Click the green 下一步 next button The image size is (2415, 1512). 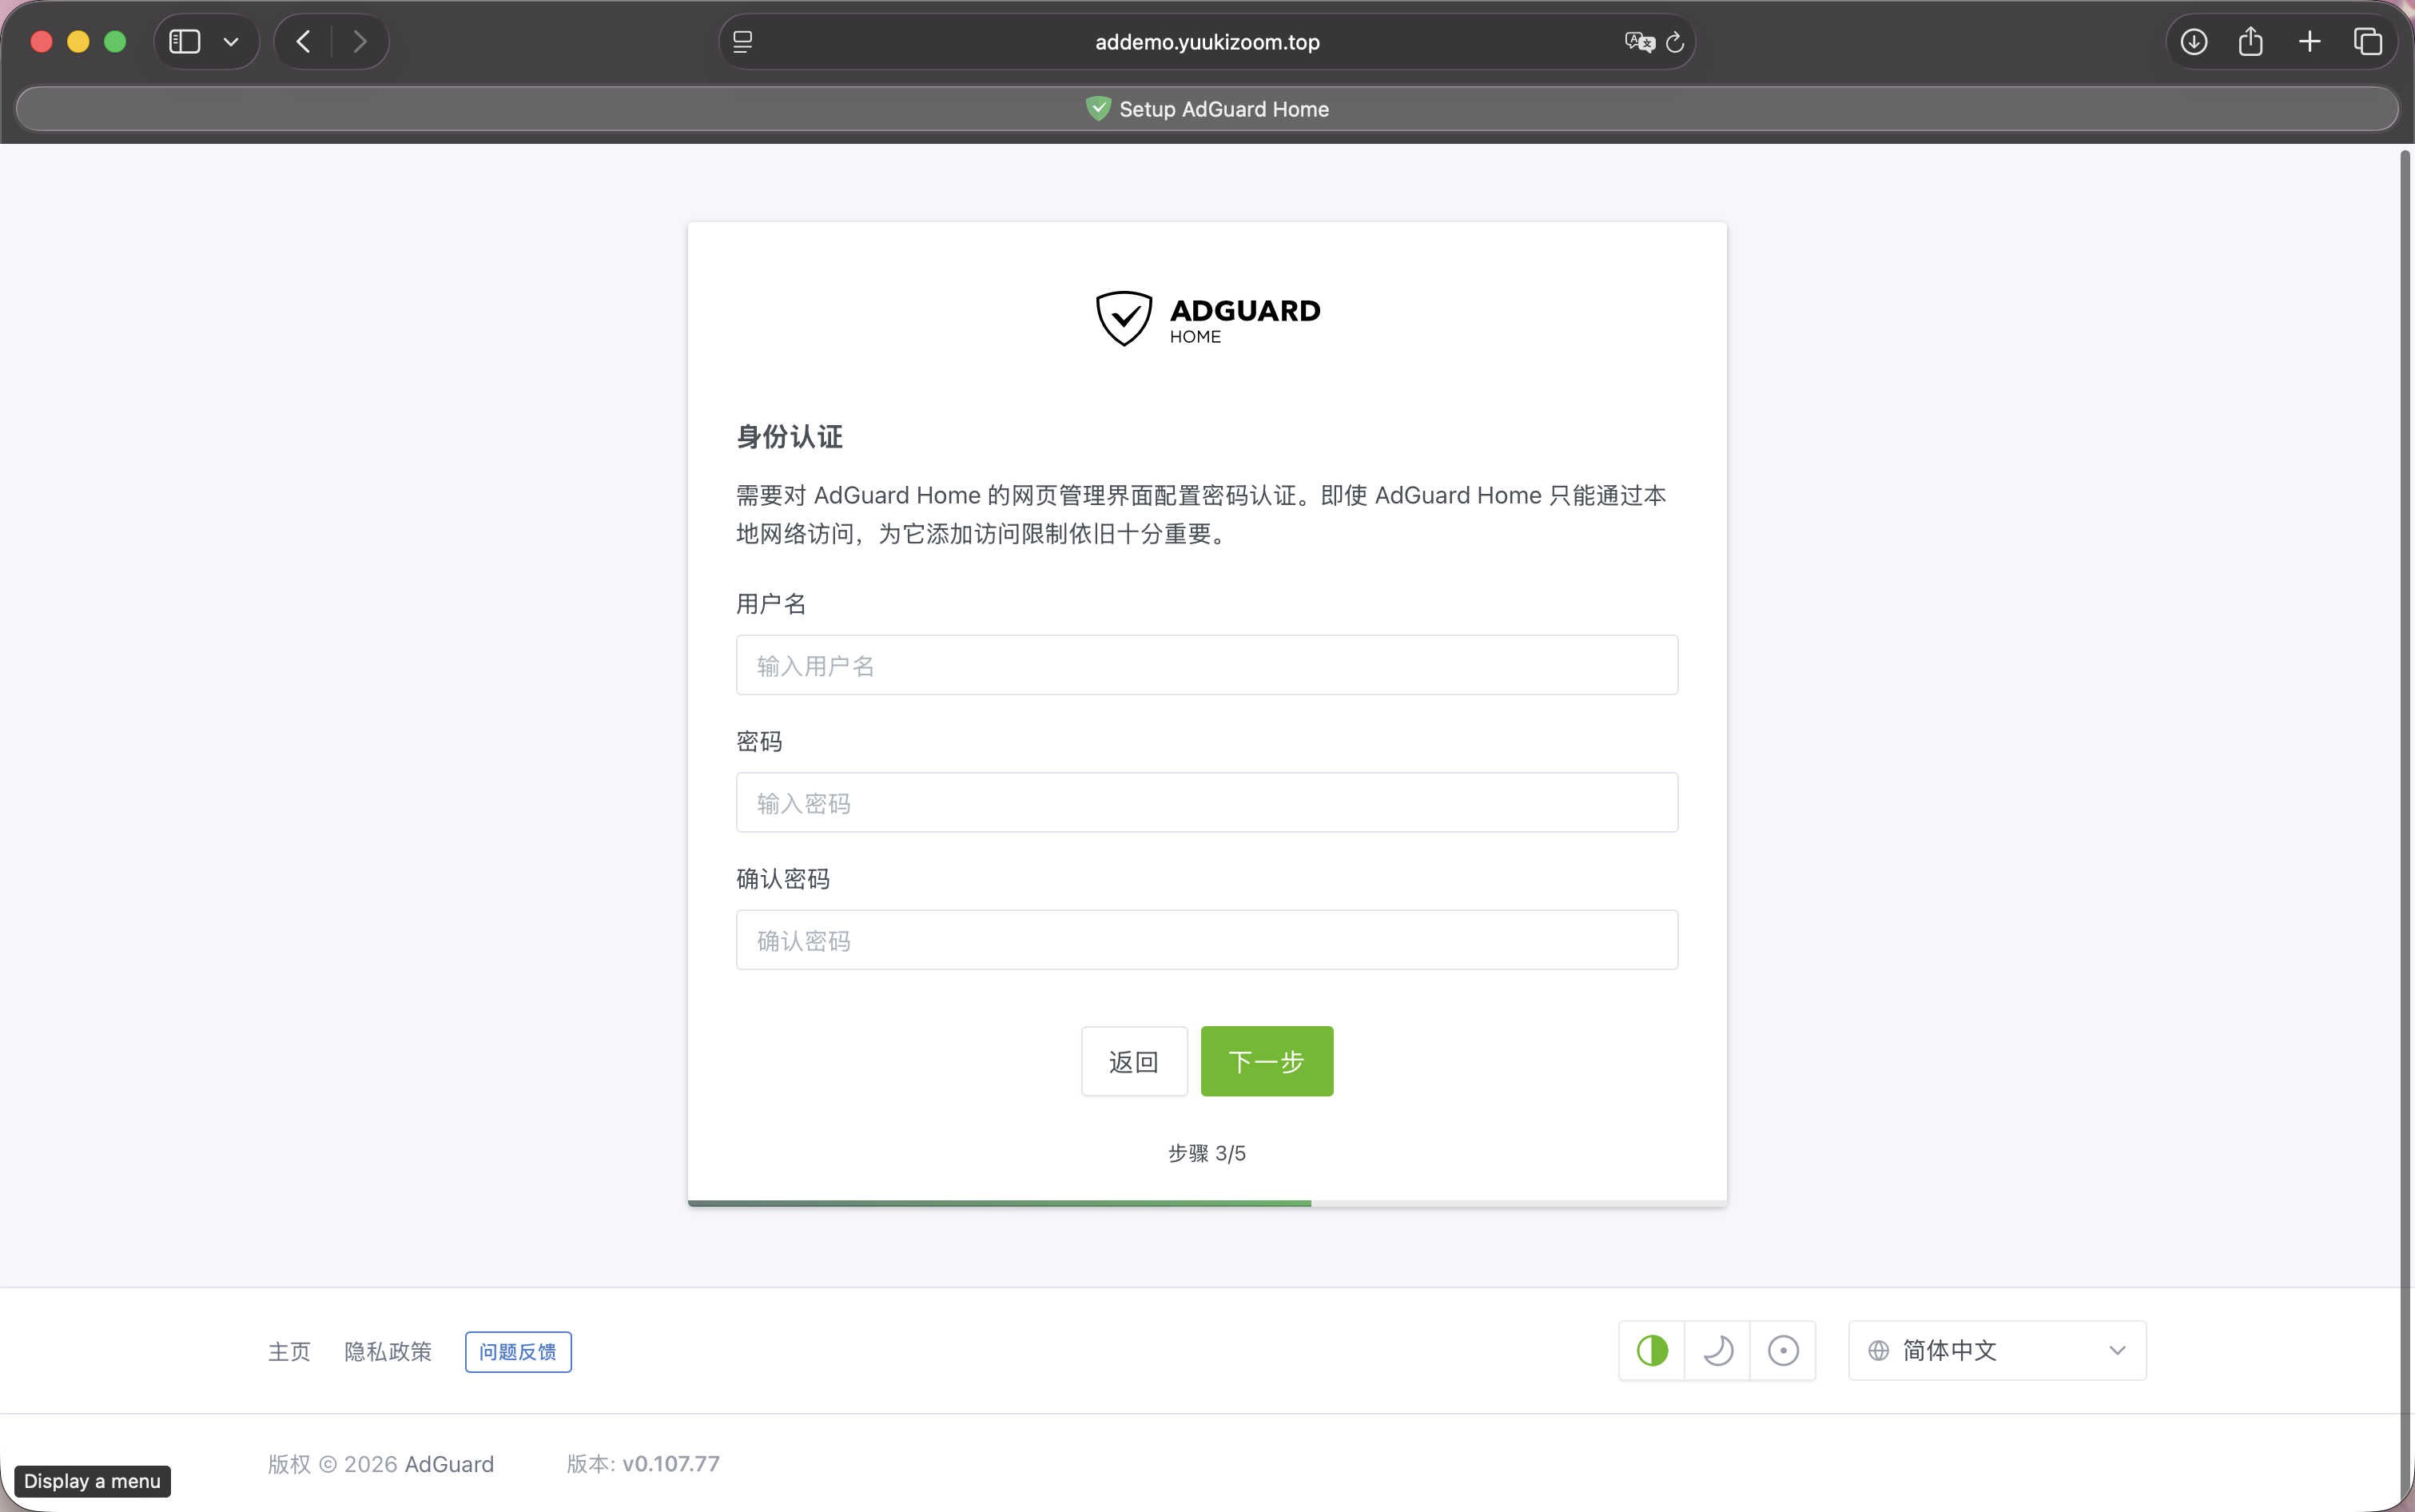pyautogui.click(x=1267, y=1061)
